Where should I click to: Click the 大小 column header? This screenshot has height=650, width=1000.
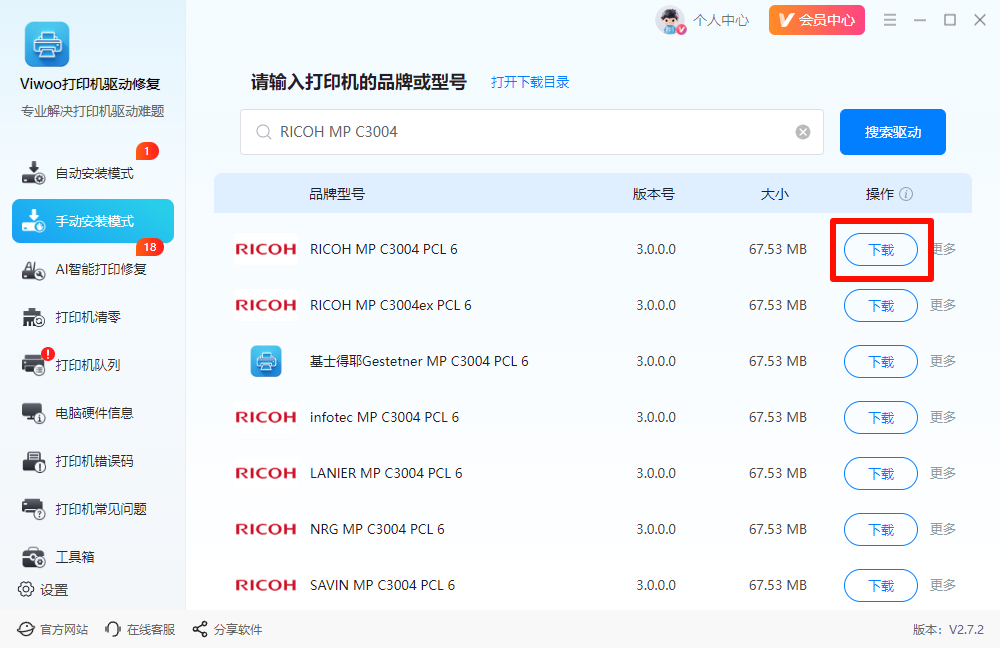(x=775, y=194)
